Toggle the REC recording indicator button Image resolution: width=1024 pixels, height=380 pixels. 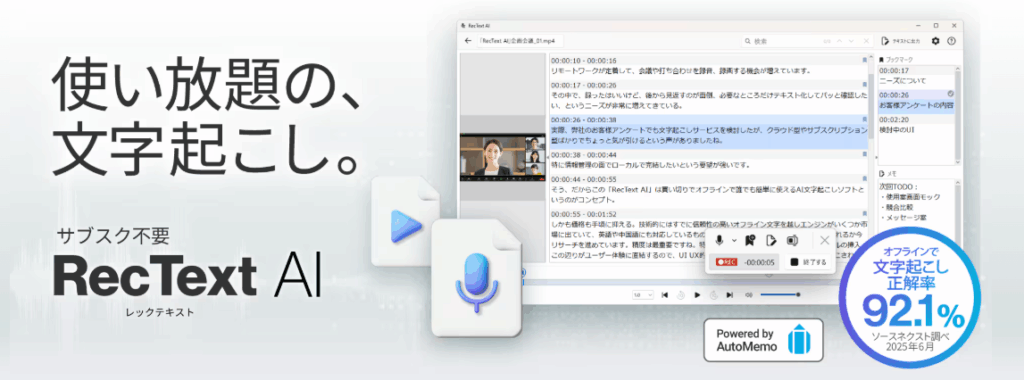(x=726, y=262)
